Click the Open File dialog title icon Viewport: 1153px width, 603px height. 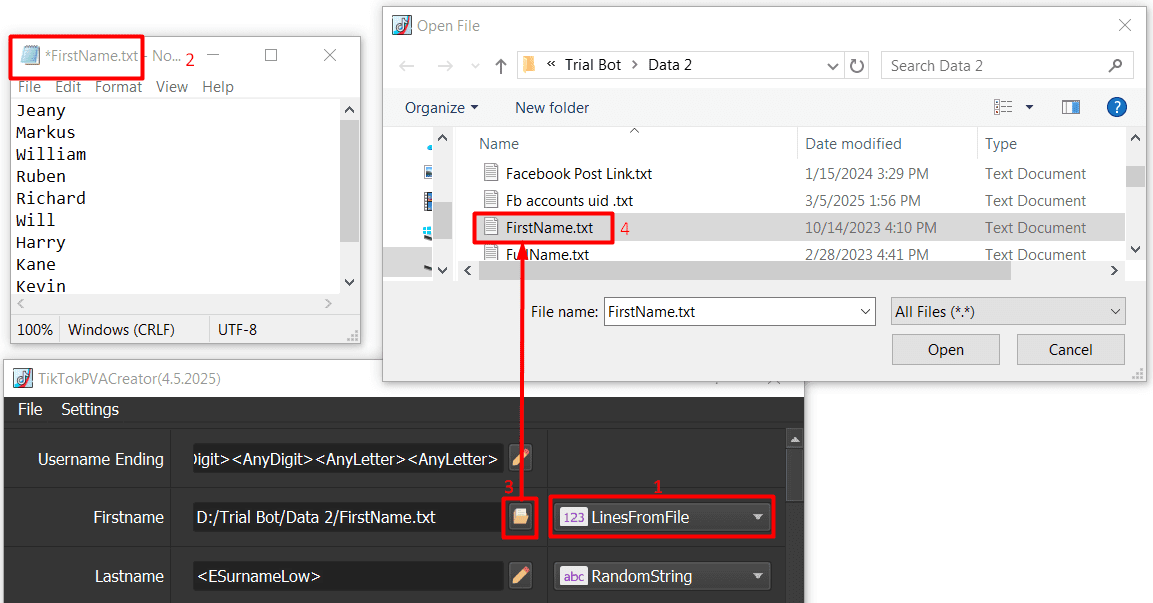401,25
